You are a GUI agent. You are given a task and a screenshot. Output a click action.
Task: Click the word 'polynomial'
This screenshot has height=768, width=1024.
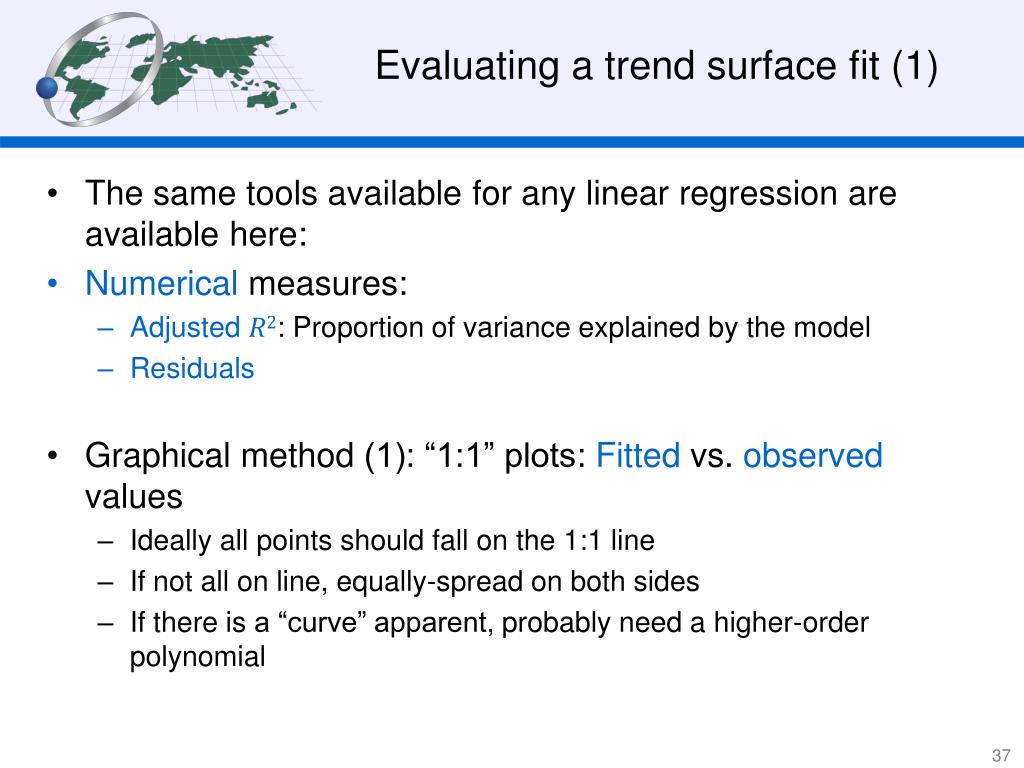(197, 656)
